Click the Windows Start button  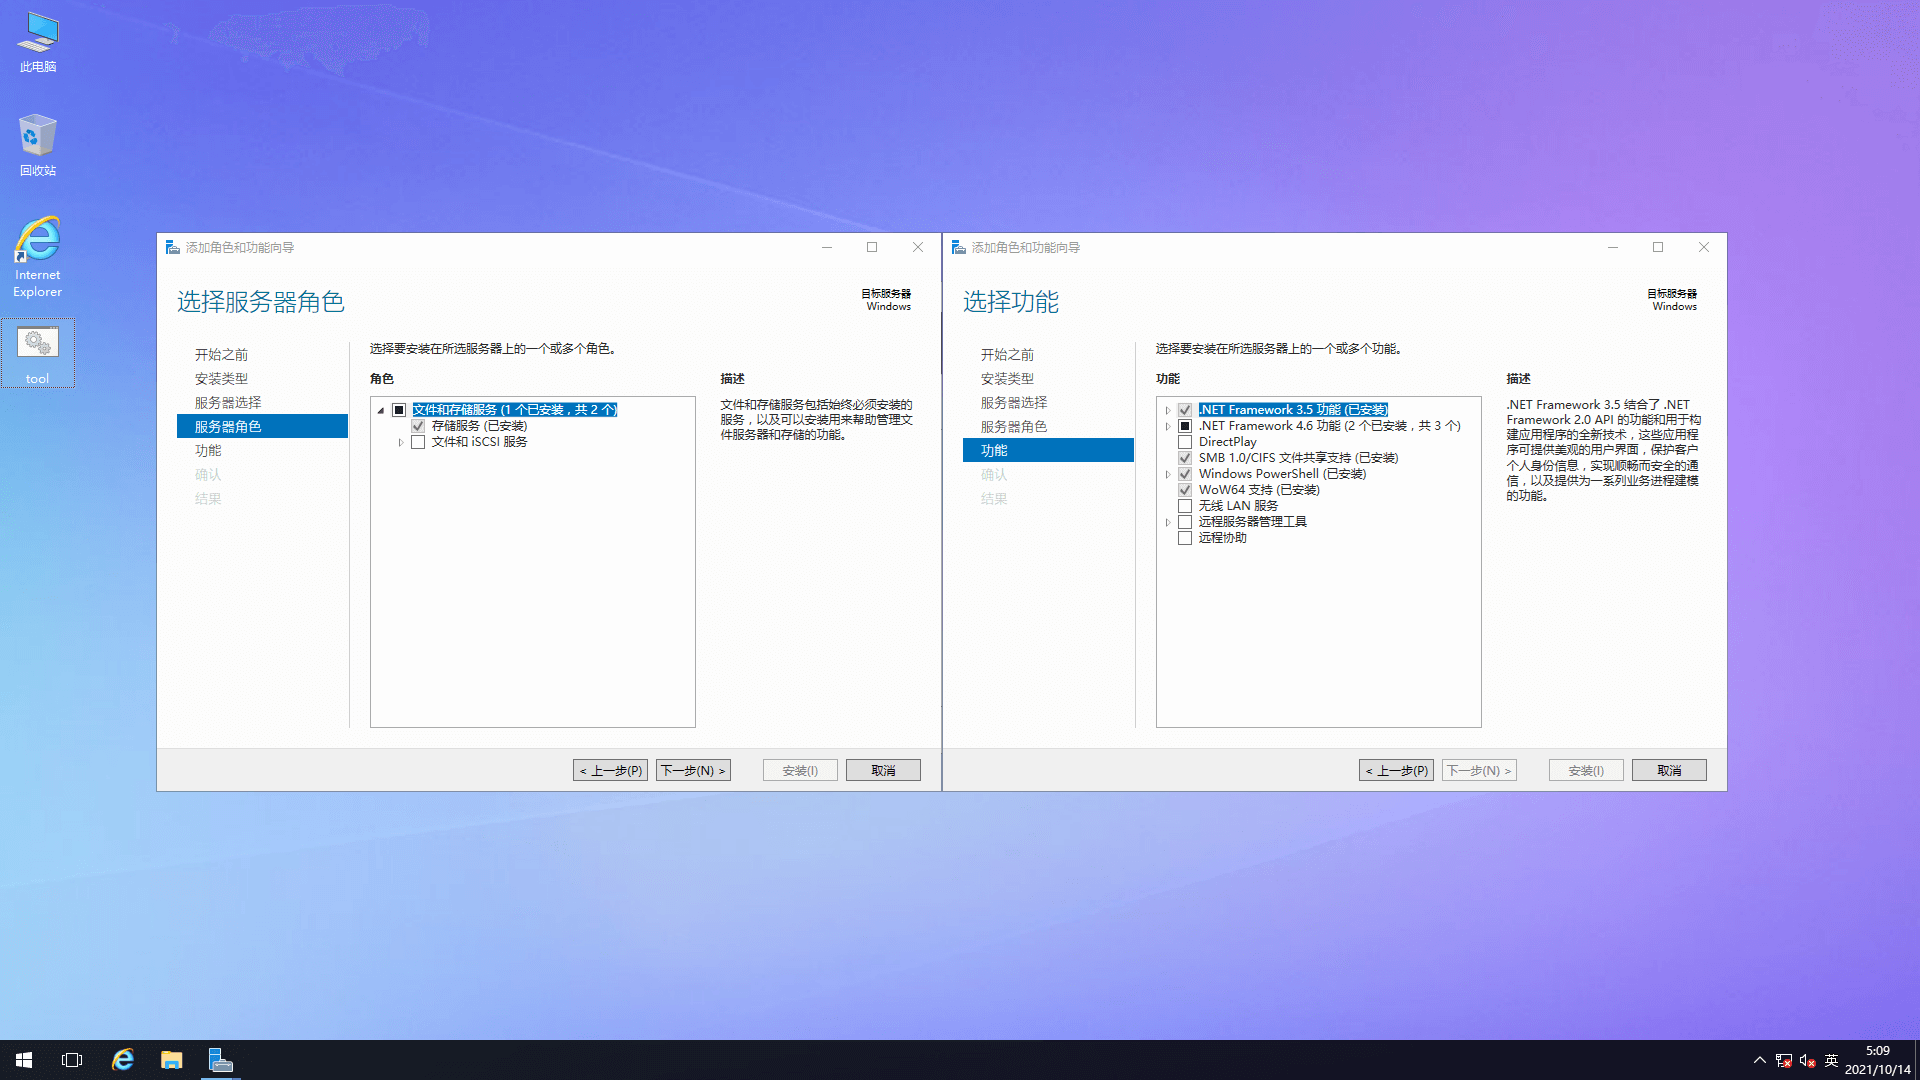pyautogui.click(x=24, y=1060)
